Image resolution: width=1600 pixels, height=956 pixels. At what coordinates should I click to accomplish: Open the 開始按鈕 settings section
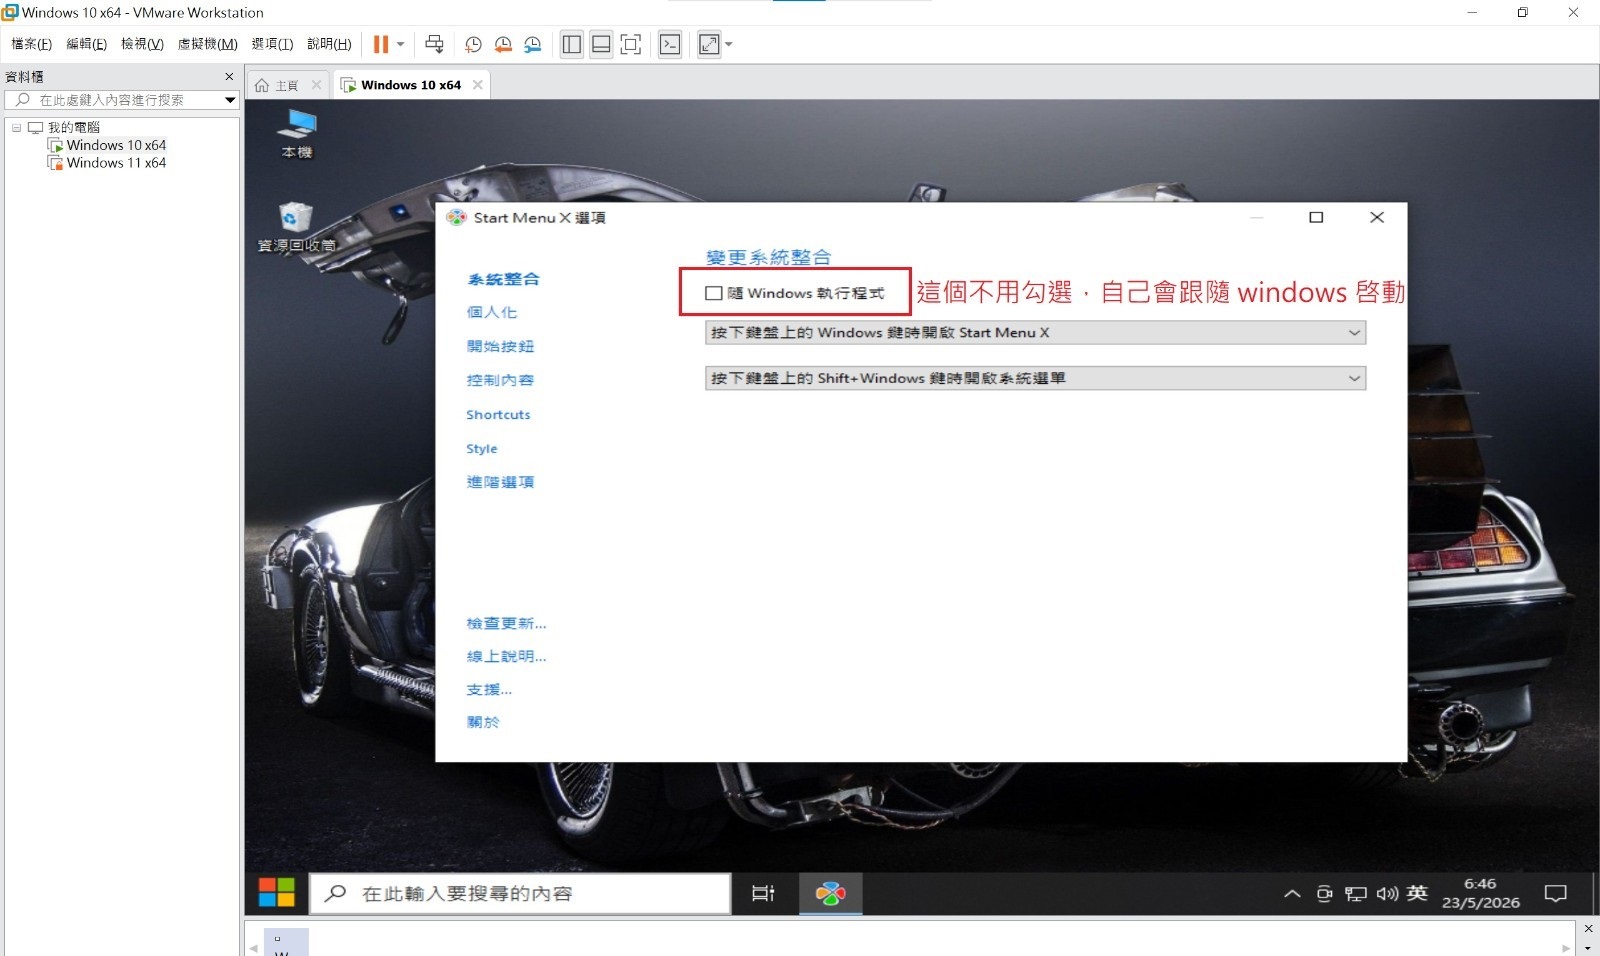point(500,346)
